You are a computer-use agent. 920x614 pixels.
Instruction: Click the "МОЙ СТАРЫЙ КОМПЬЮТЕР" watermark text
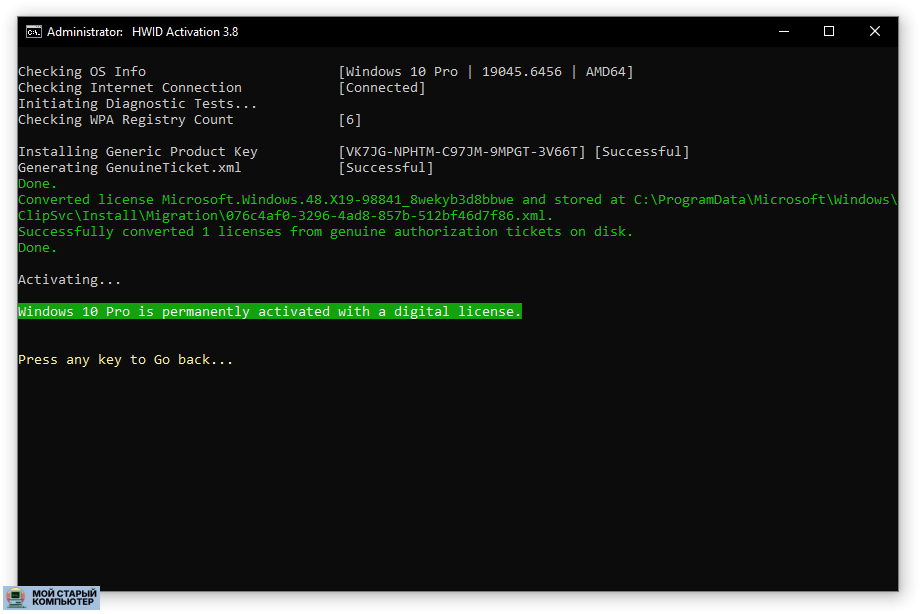point(64,598)
